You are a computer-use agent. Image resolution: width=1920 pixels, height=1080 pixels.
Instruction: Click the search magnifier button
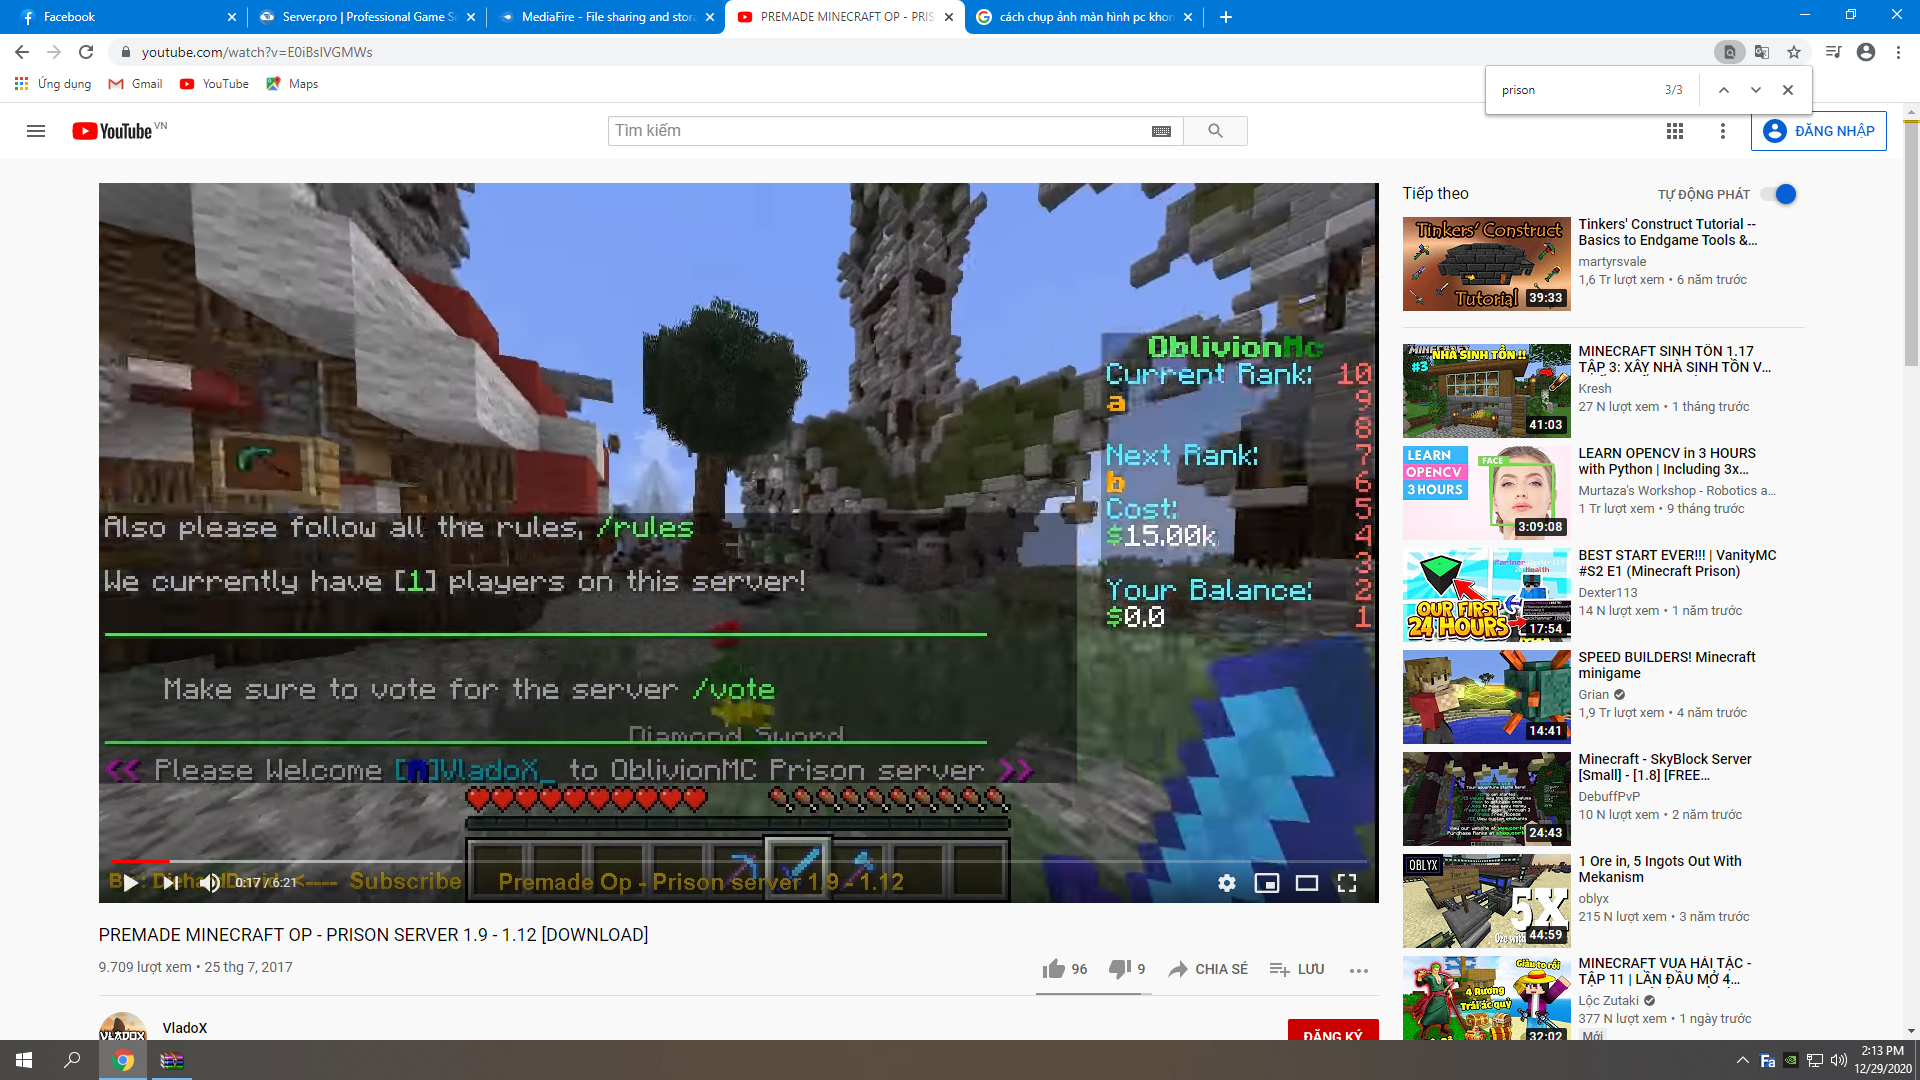pos(1215,131)
